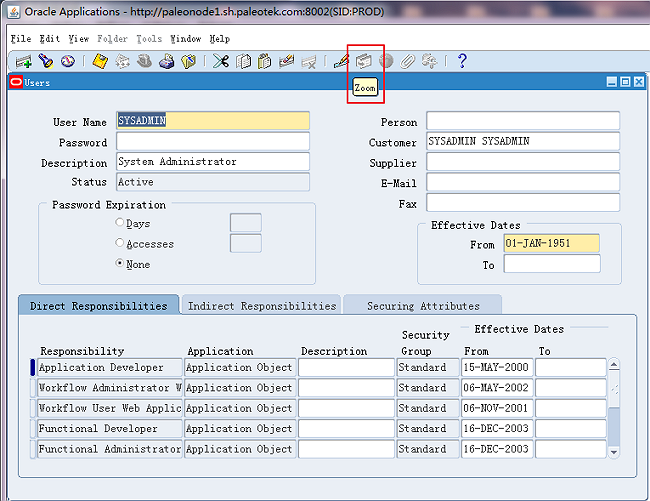Click the Save disk icon

point(100,61)
